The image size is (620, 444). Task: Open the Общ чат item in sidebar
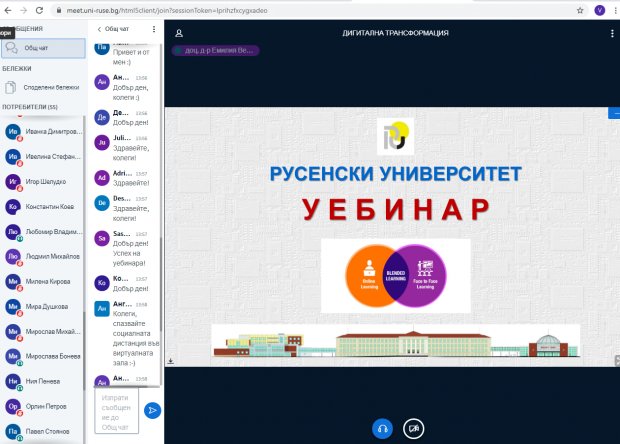(43, 48)
